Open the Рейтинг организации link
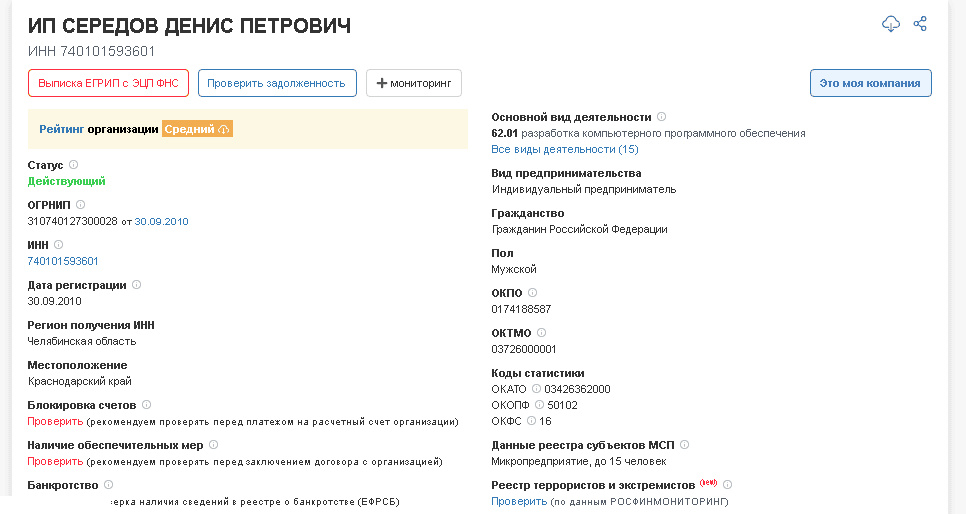This screenshot has height=514, width=966. click(x=62, y=129)
